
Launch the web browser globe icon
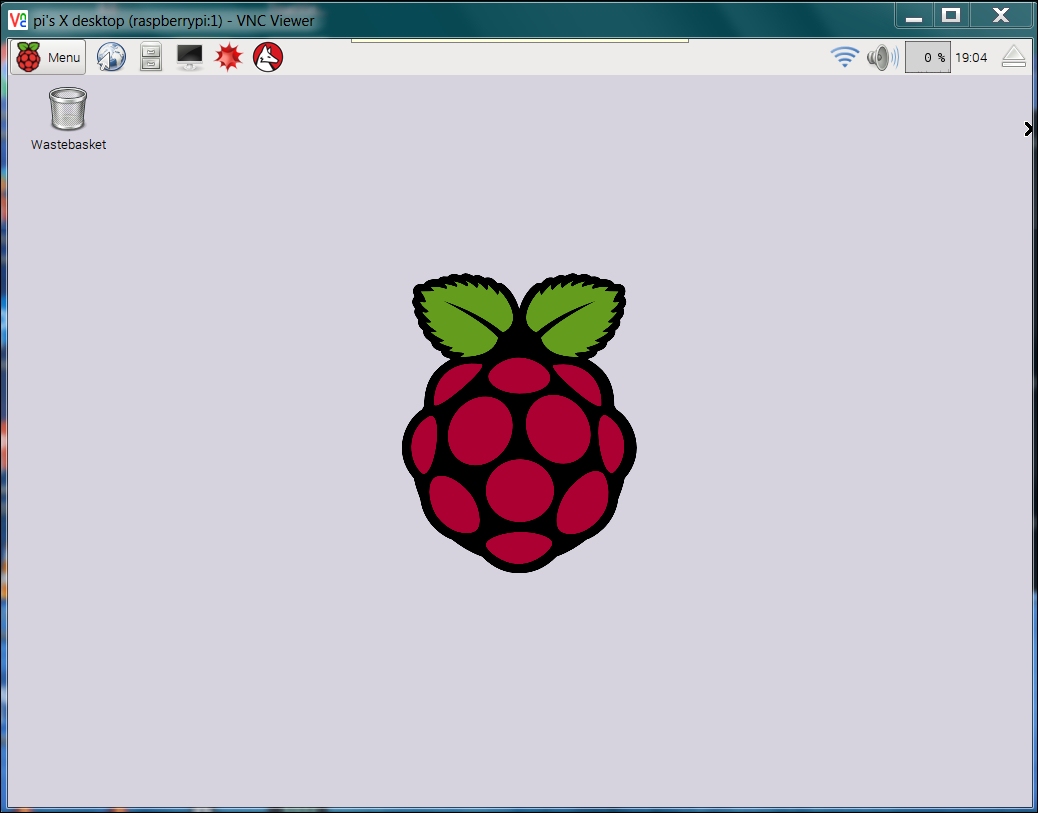pos(111,57)
